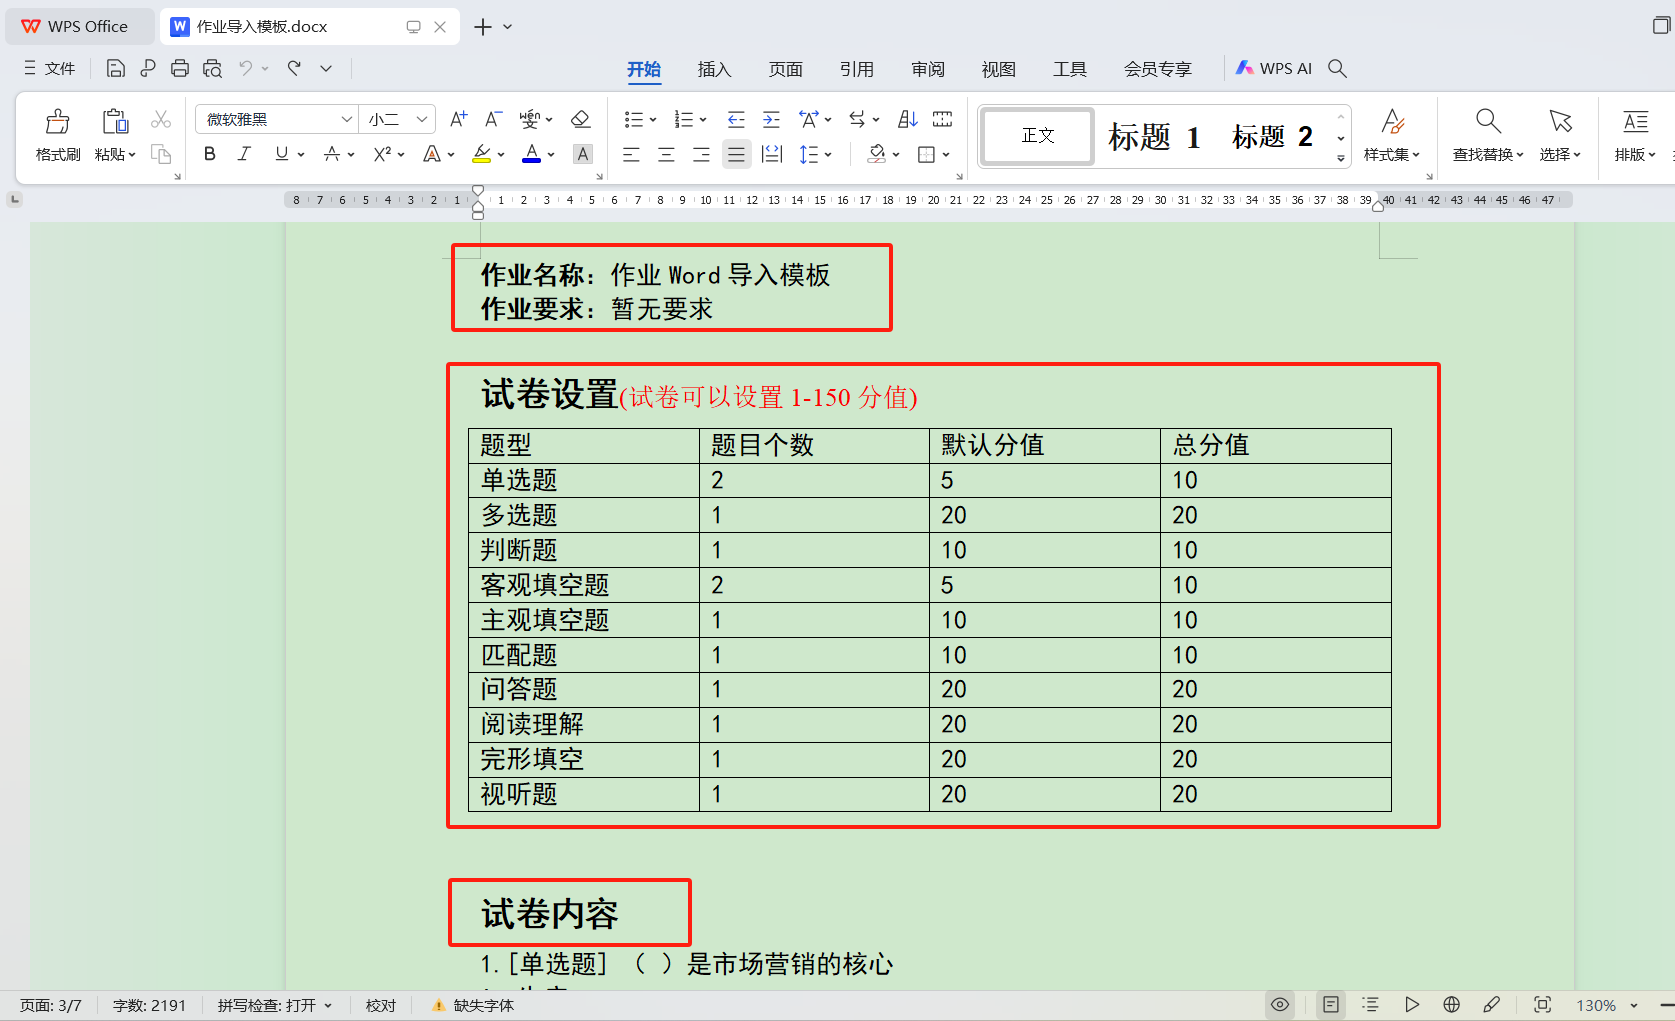1675x1021 pixels.
Task: Switch to the 插入 ribbon tab
Action: pos(714,69)
